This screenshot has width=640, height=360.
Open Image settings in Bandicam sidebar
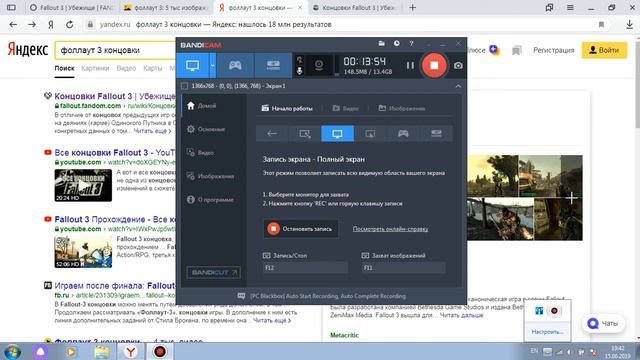point(210,176)
